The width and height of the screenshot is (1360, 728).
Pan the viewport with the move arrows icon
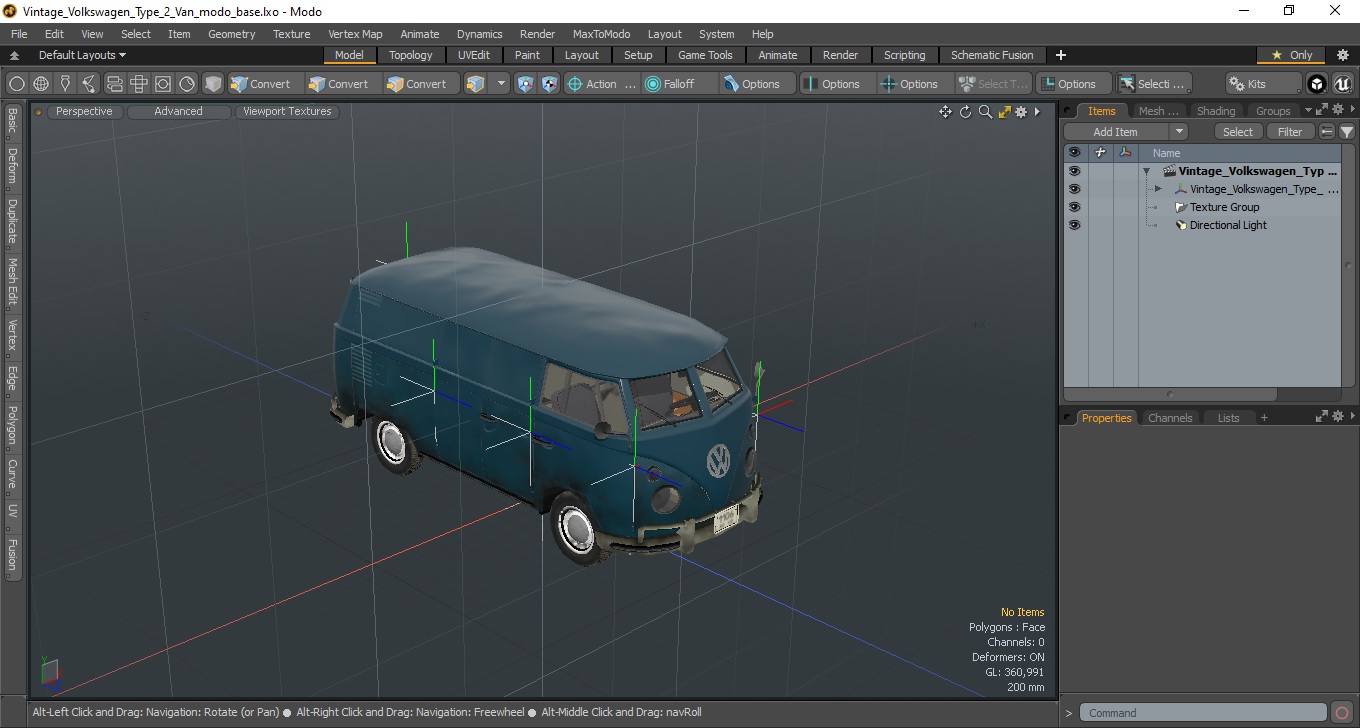(x=945, y=112)
